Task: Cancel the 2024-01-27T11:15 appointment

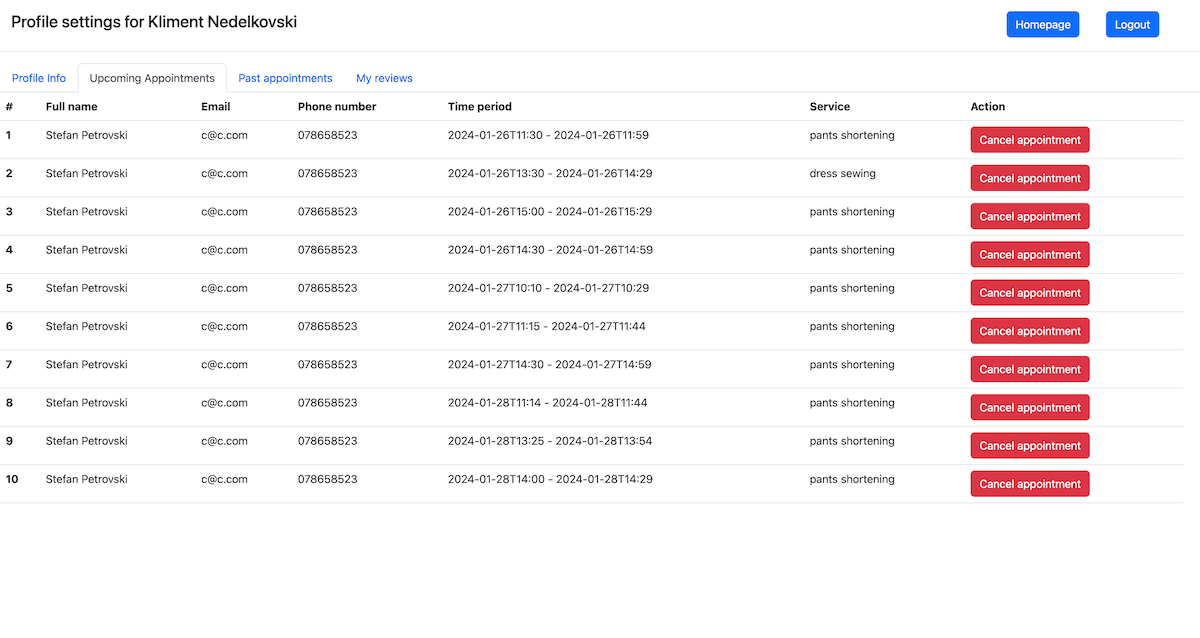Action: pyautogui.click(x=1029, y=331)
